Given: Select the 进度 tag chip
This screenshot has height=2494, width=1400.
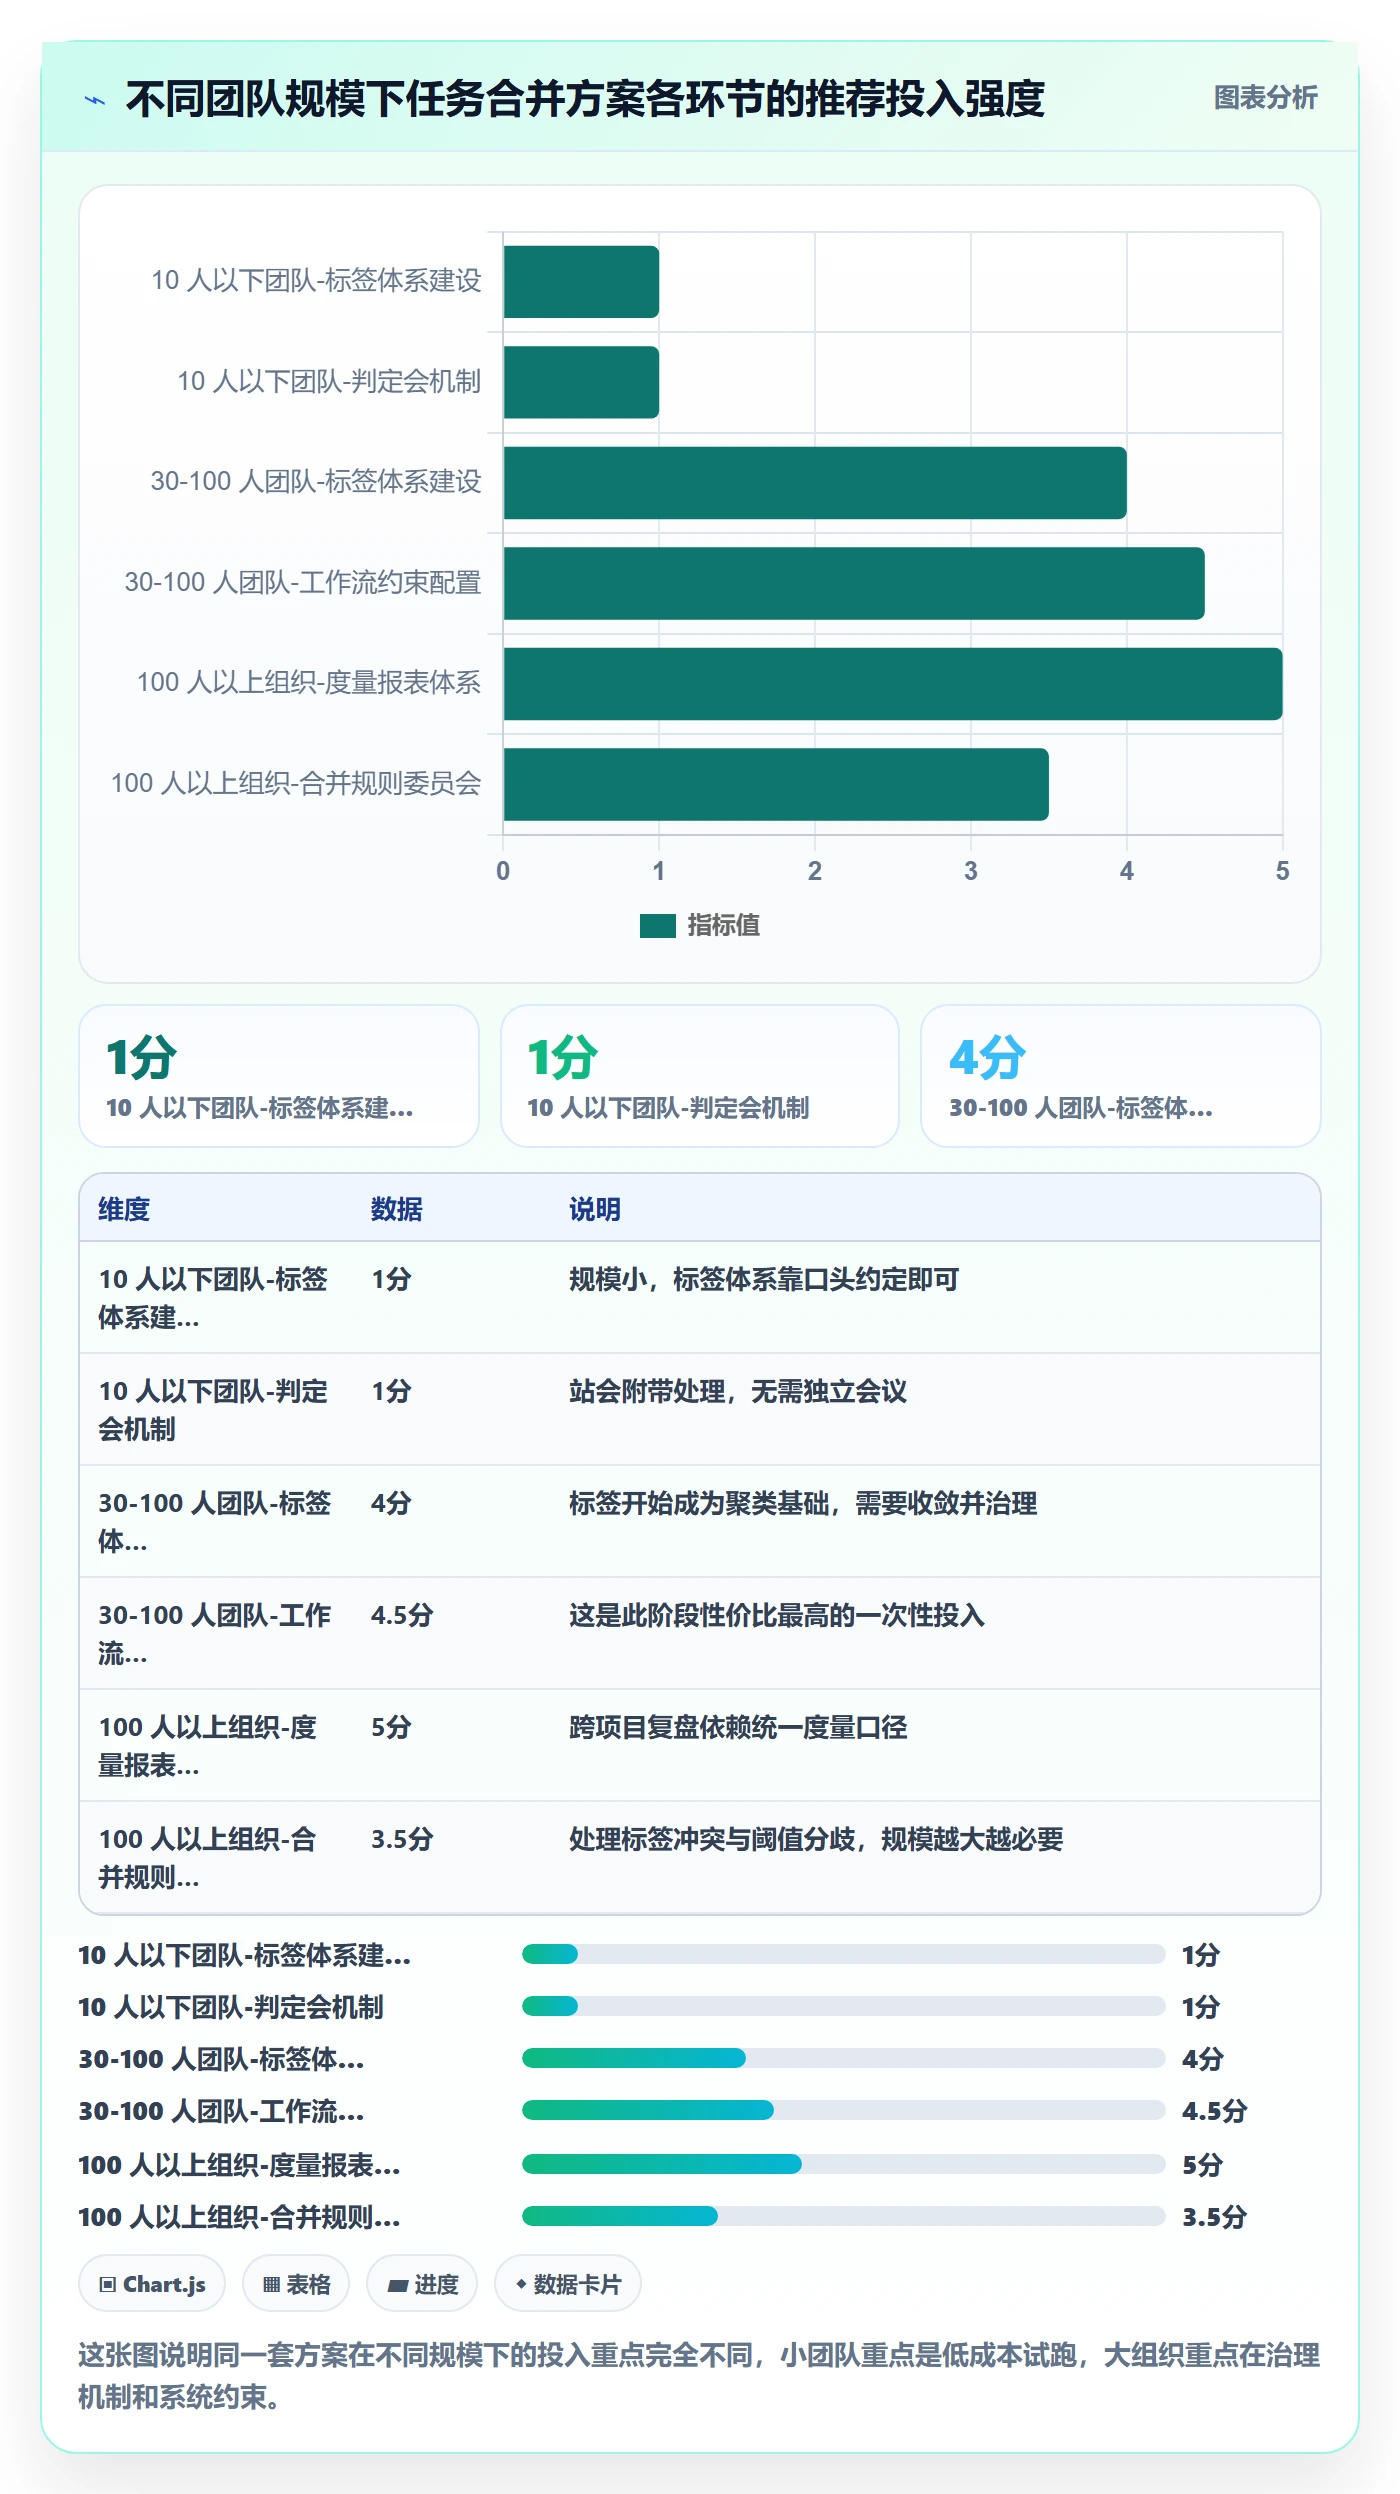Looking at the screenshot, I should click(422, 2284).
